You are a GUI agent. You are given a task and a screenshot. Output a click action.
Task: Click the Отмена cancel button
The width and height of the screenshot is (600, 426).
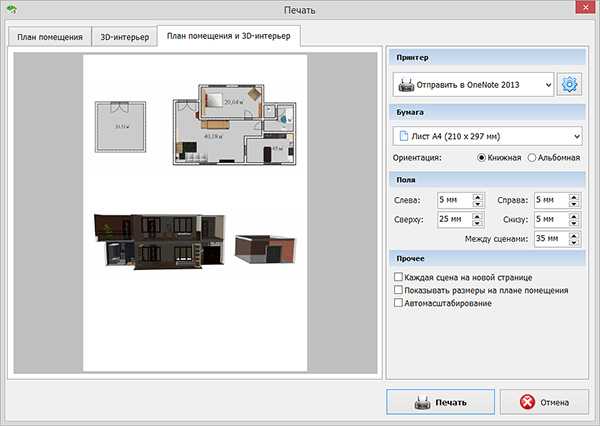pyautogui.click(x=544, y=402)
